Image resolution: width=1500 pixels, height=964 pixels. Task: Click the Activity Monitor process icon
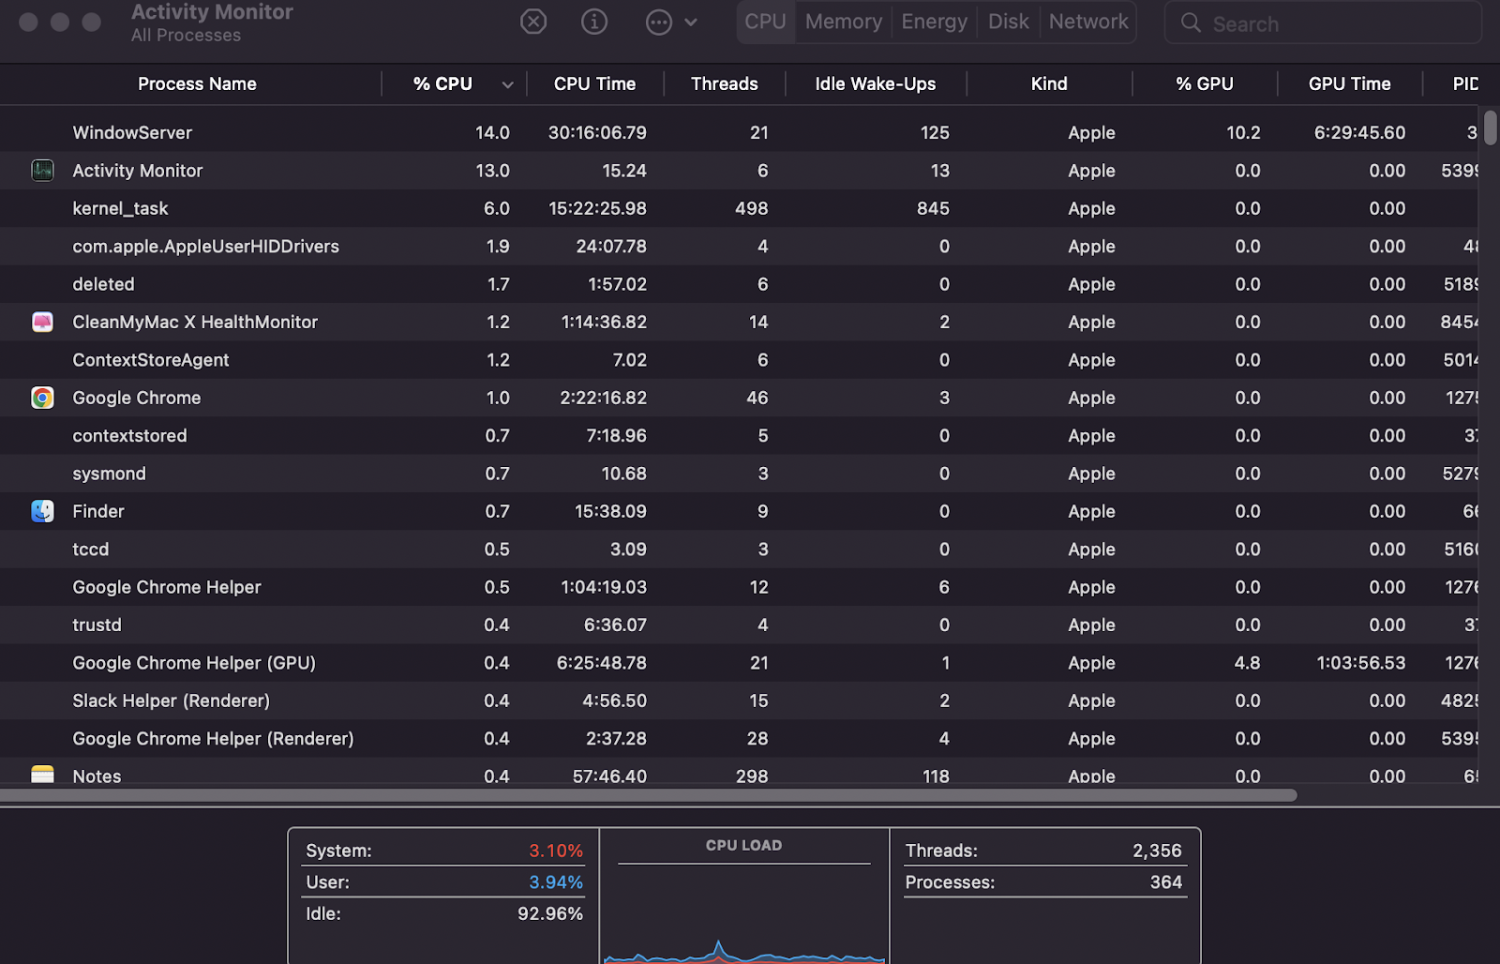click(x=42, y=171)
